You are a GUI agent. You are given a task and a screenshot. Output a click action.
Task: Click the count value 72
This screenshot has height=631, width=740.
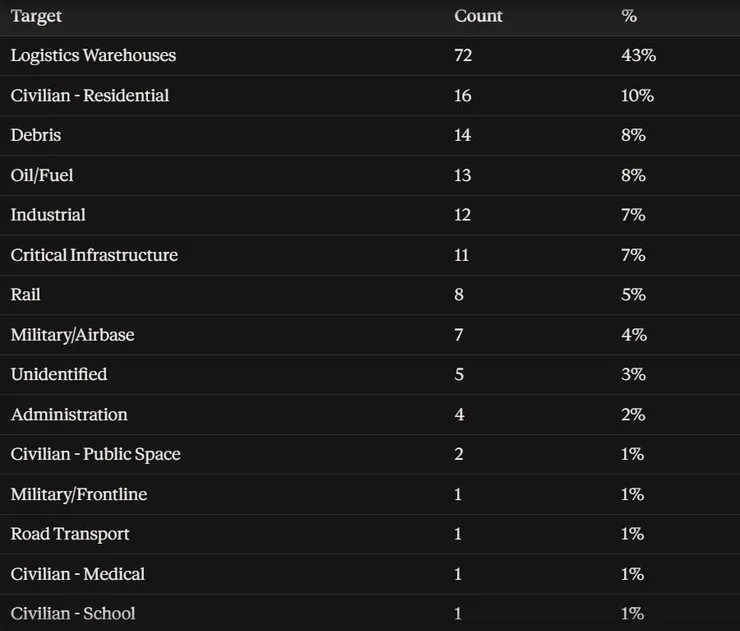pos(463,56)
